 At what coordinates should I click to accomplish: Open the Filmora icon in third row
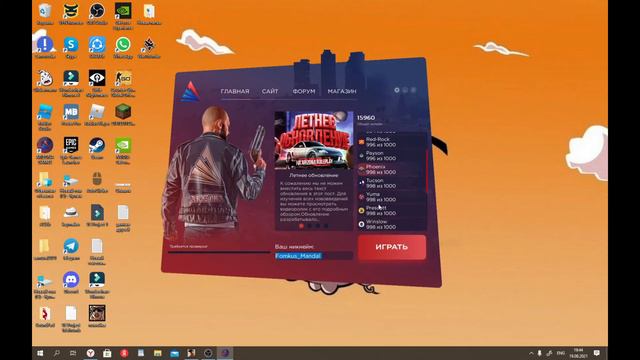(71, 83)
